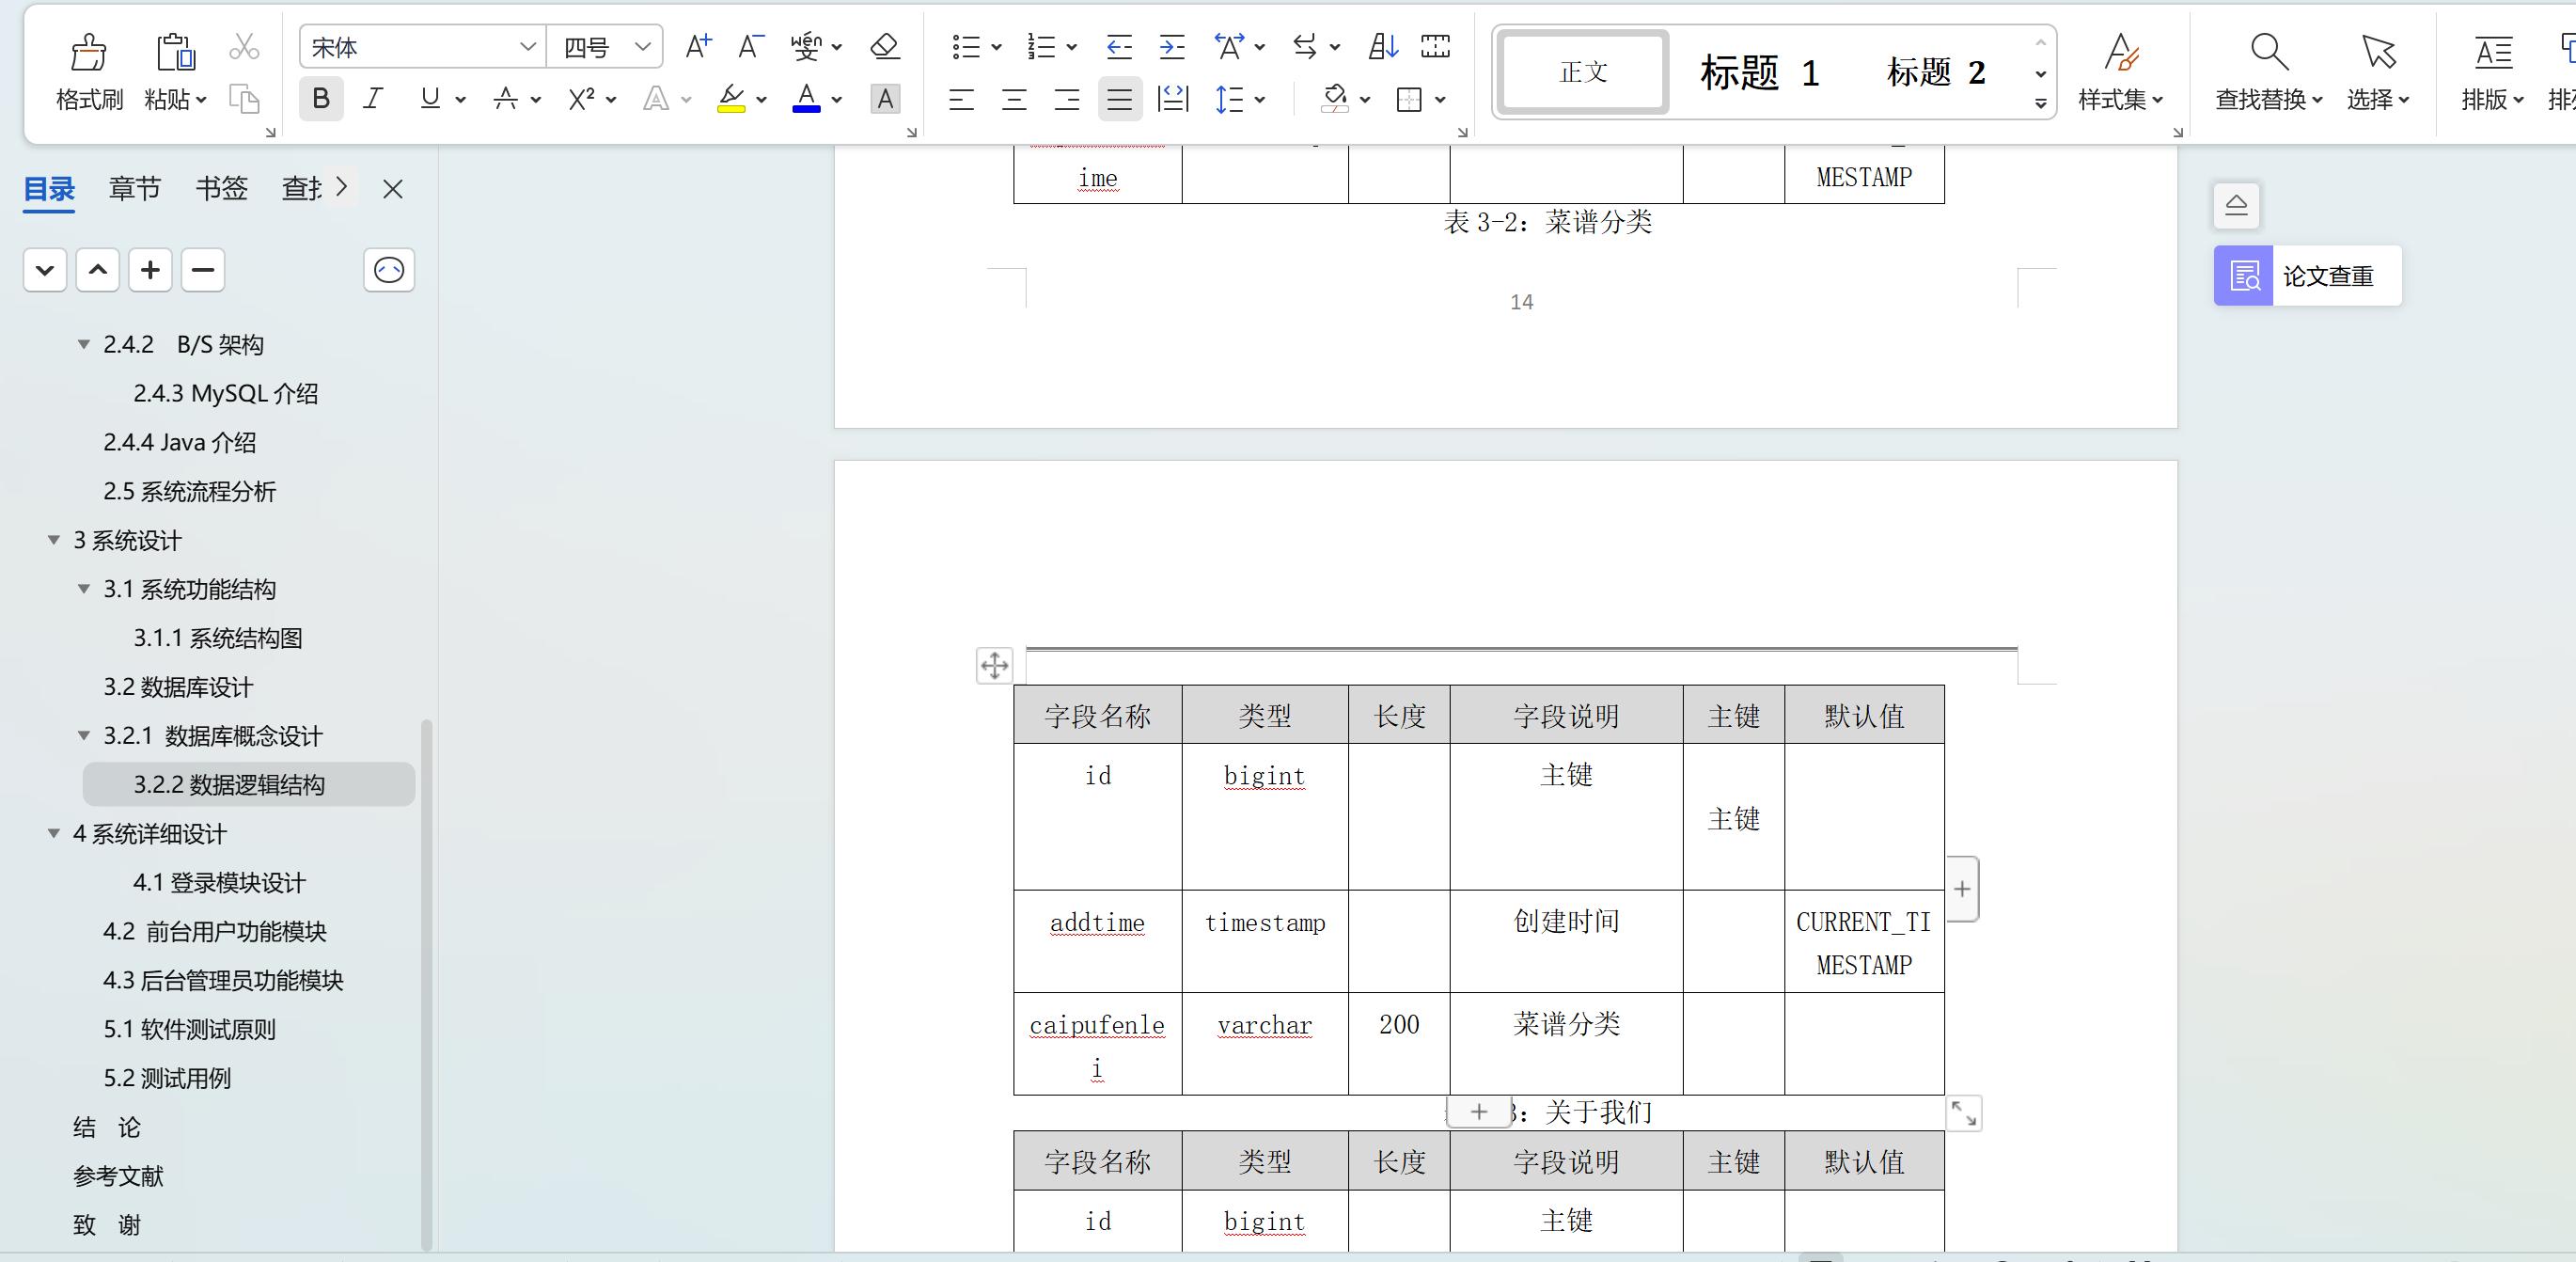Click the Format Painter (格式刷) icon
The width and height of the screenshot is (2576, 1262).
point(88,53)
